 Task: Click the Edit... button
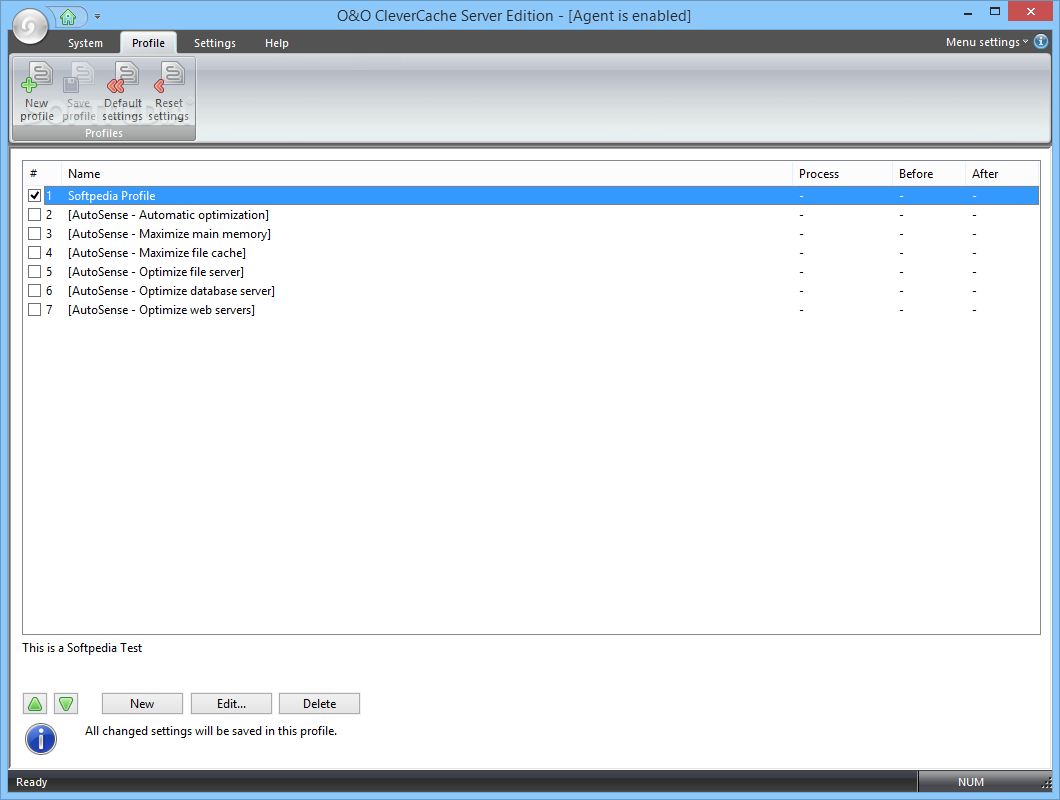(x=231, y=703)
